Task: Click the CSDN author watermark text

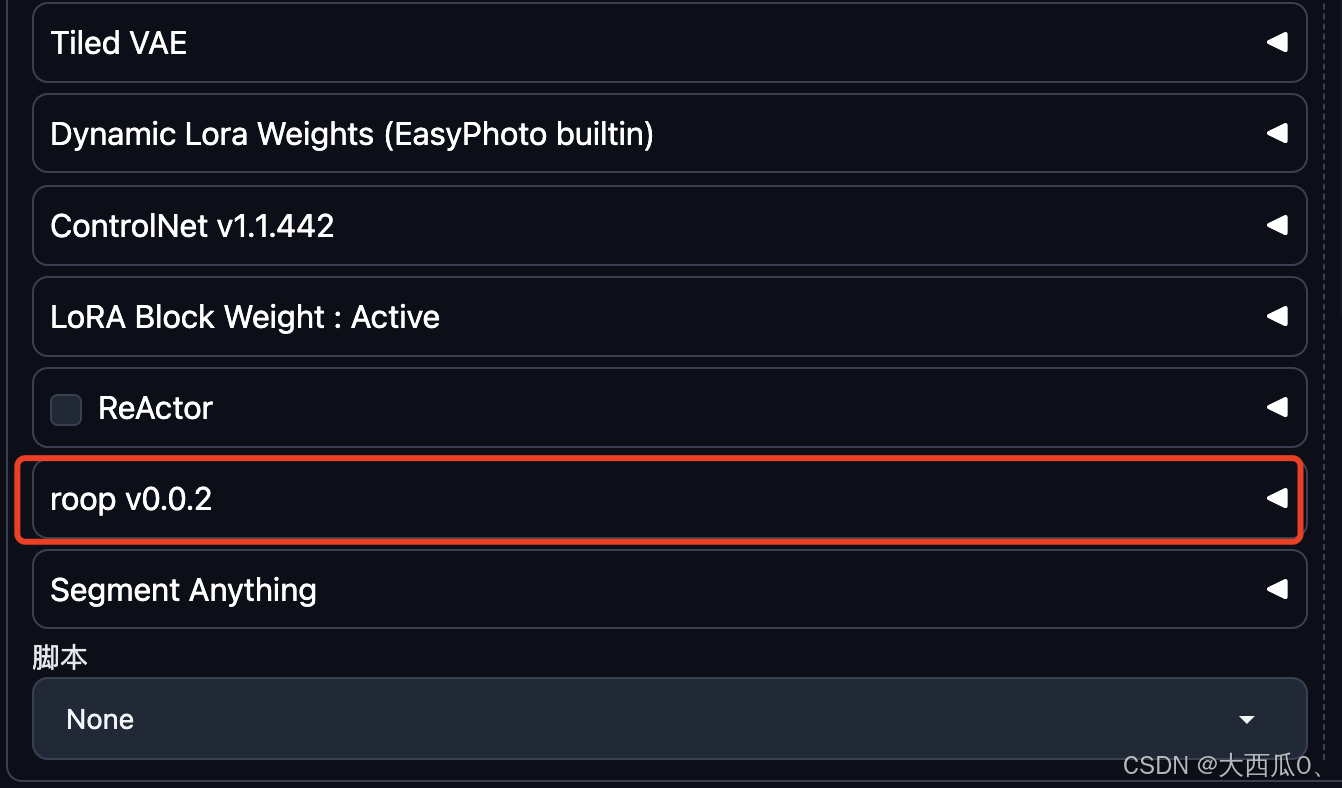Action: (x=1224, y=766)
